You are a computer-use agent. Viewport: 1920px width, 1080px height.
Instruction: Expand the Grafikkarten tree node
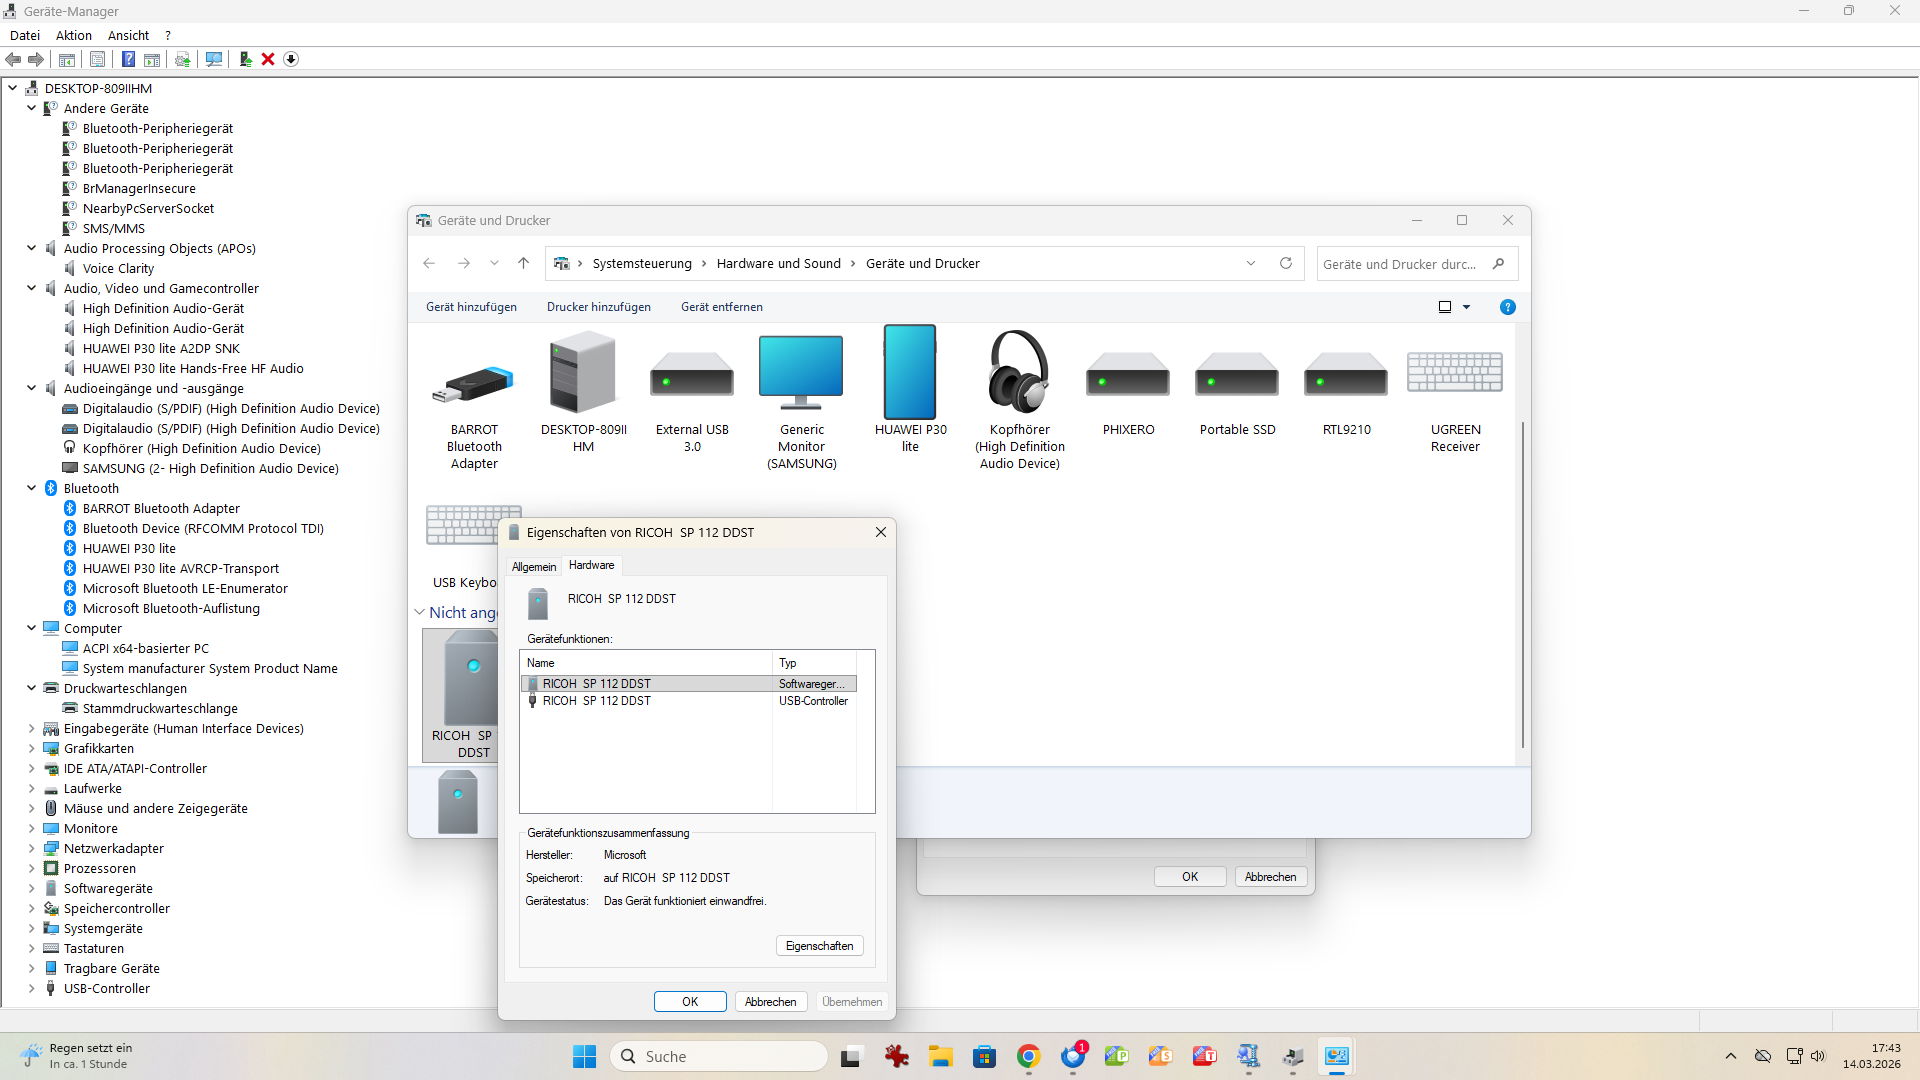[x=31, y=748]
